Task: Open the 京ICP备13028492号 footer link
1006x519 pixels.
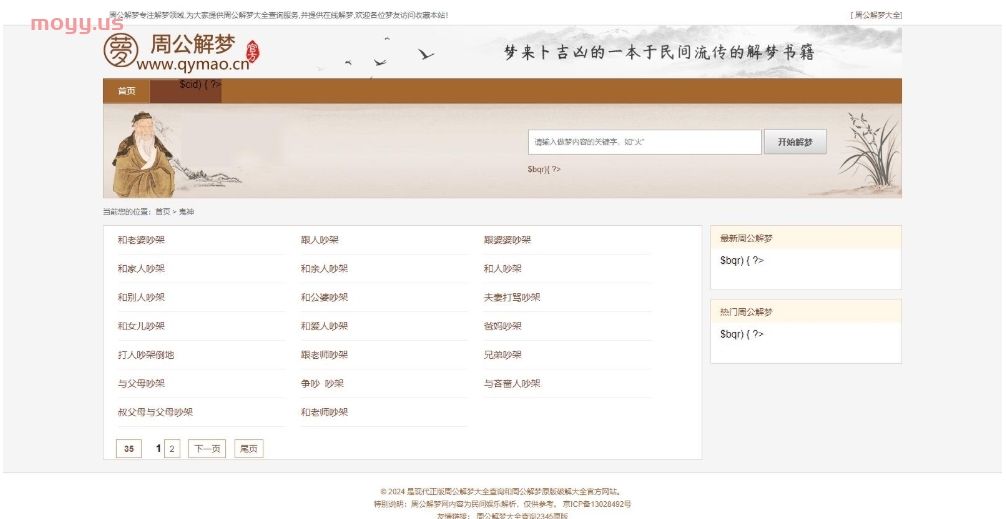Action: click(x=597, y=504)
